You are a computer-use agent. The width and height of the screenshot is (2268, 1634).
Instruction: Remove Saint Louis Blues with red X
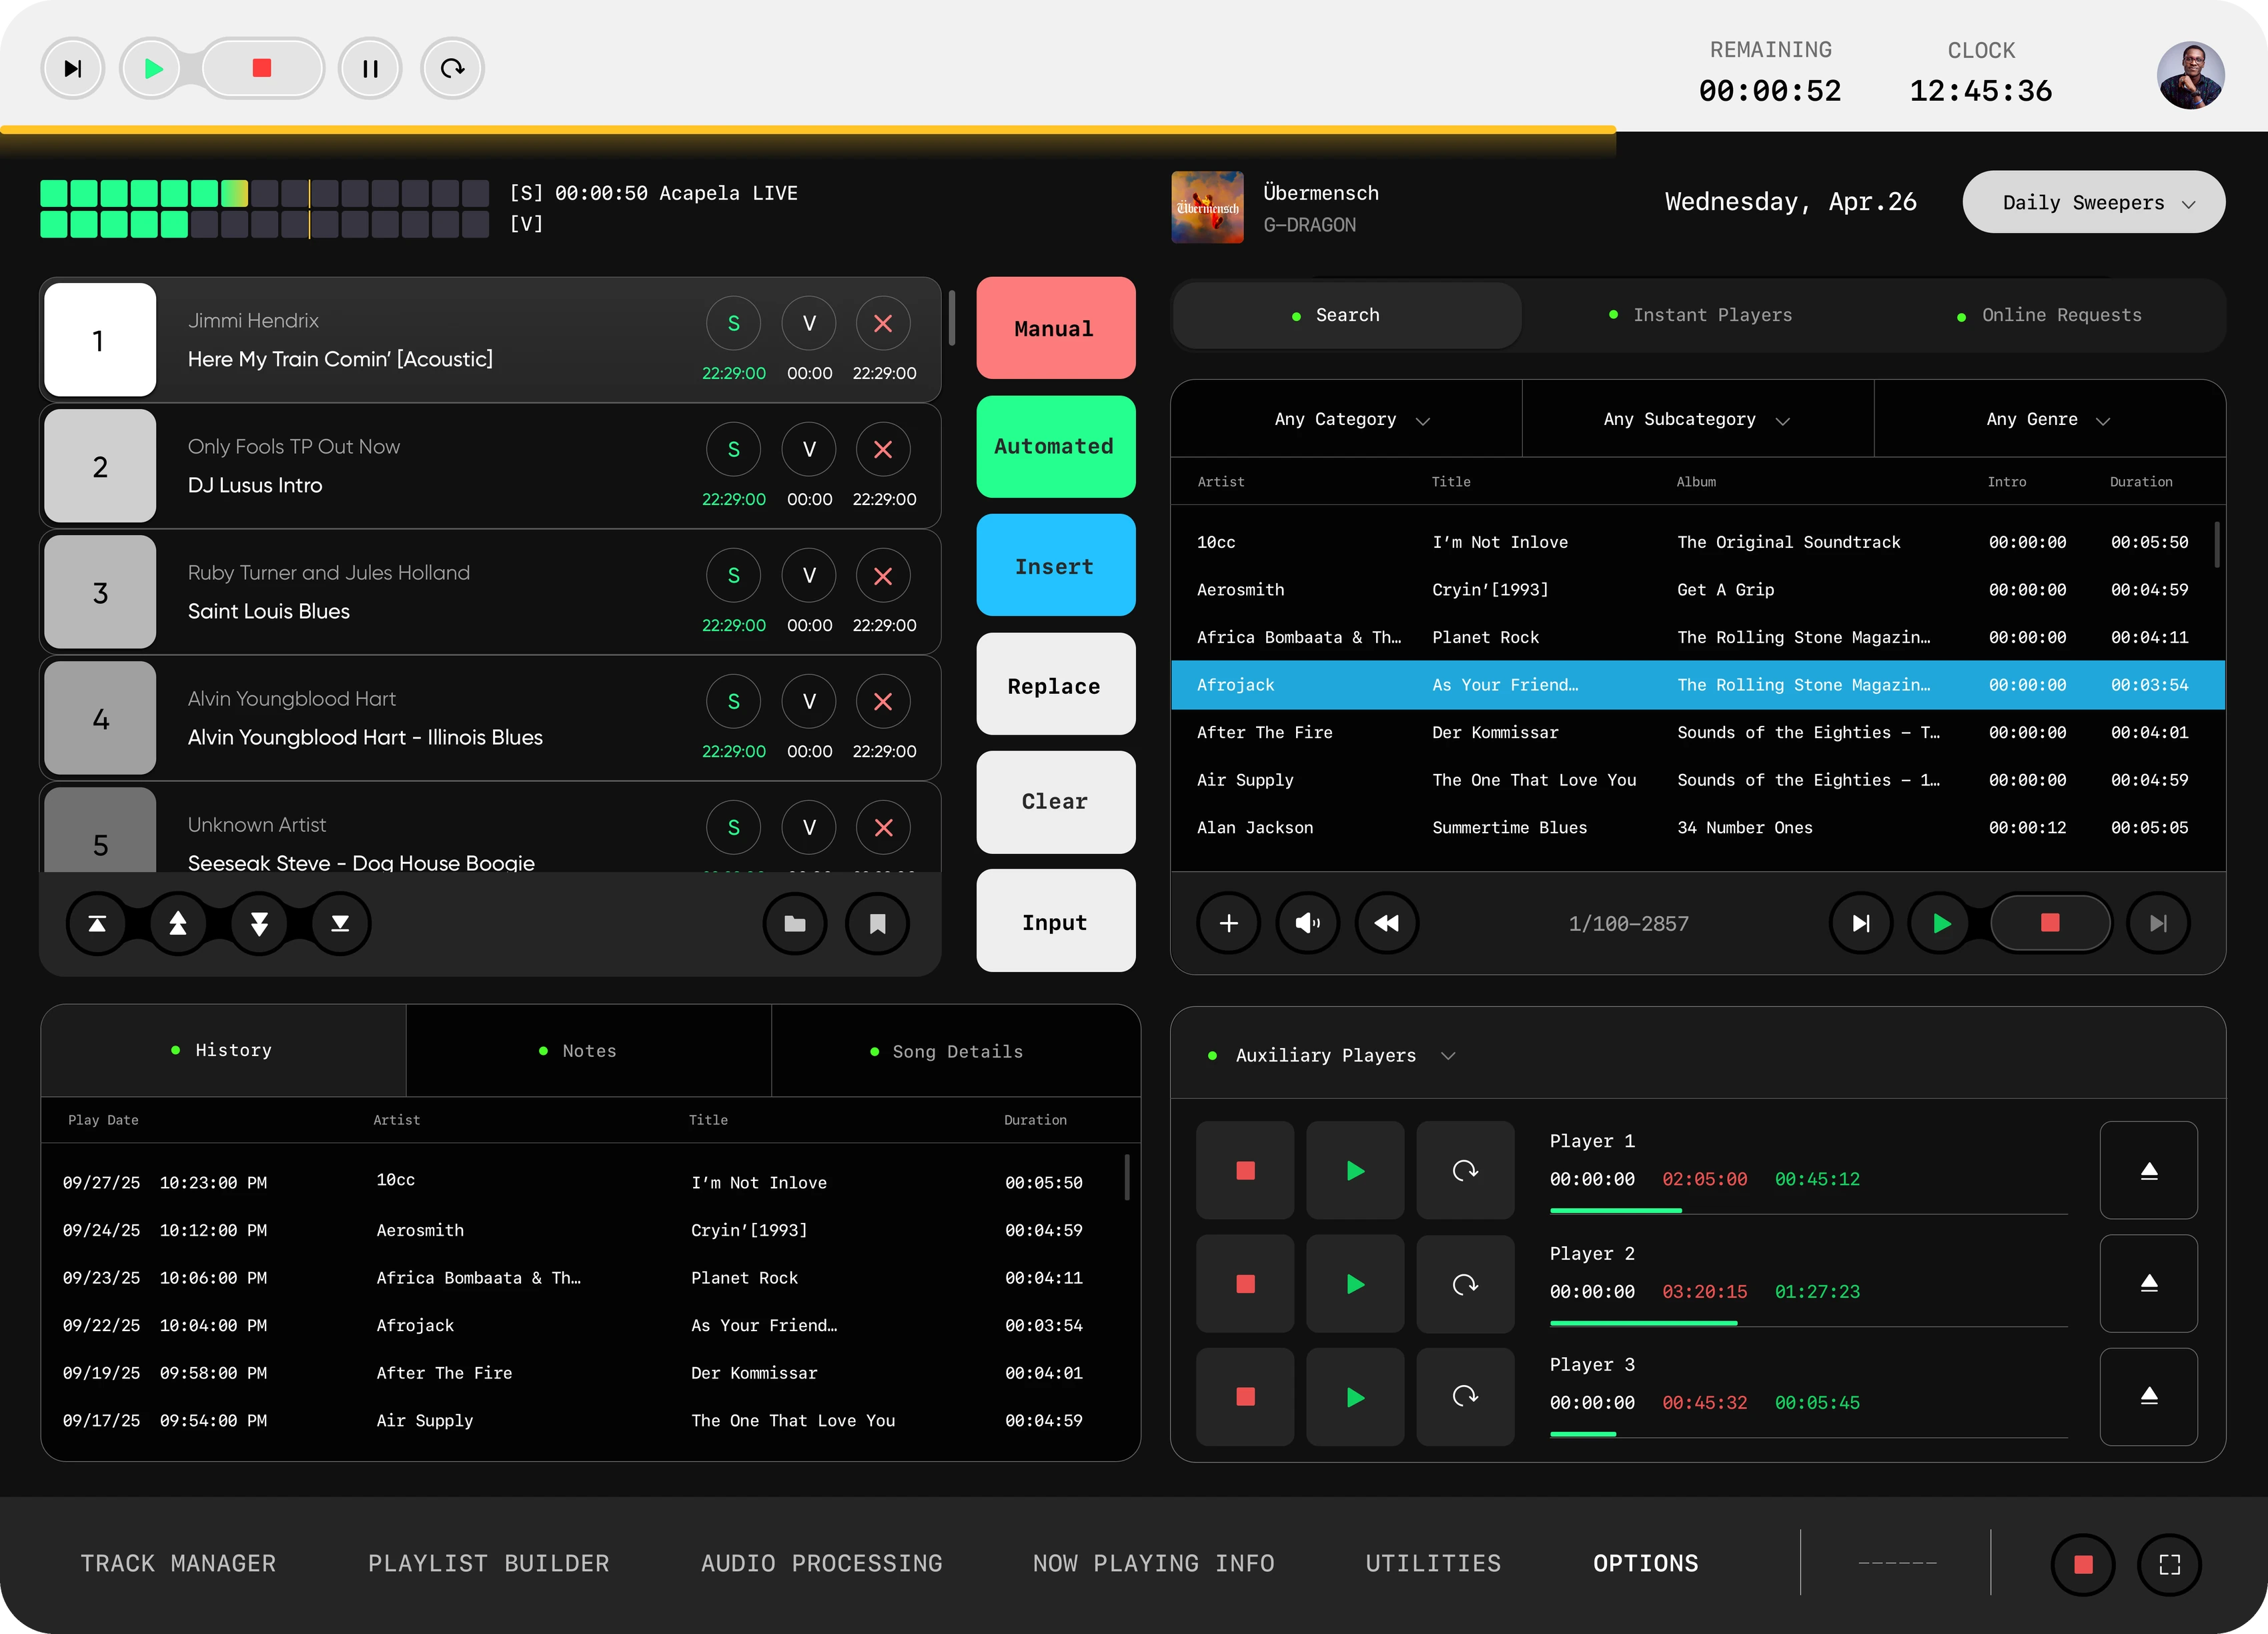coord(883,575)
